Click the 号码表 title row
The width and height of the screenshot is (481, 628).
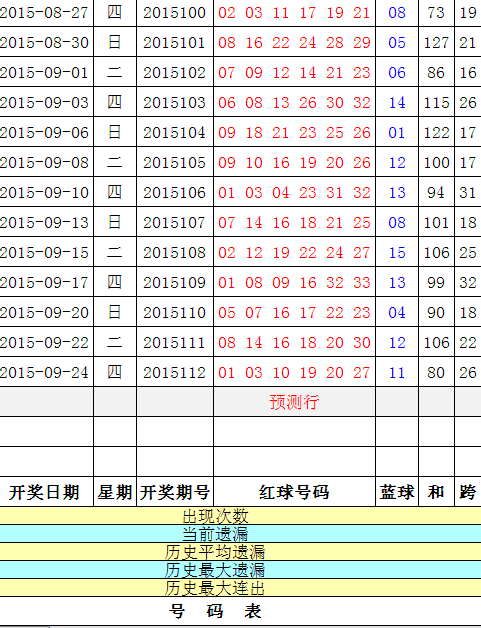[x=240, y=611]
